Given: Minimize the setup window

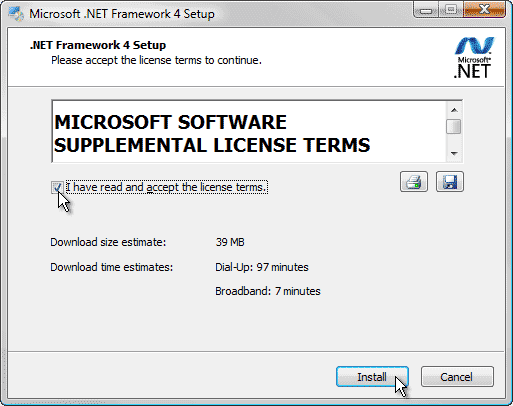Looking at the screenshot, I should [x=426, y=11].
